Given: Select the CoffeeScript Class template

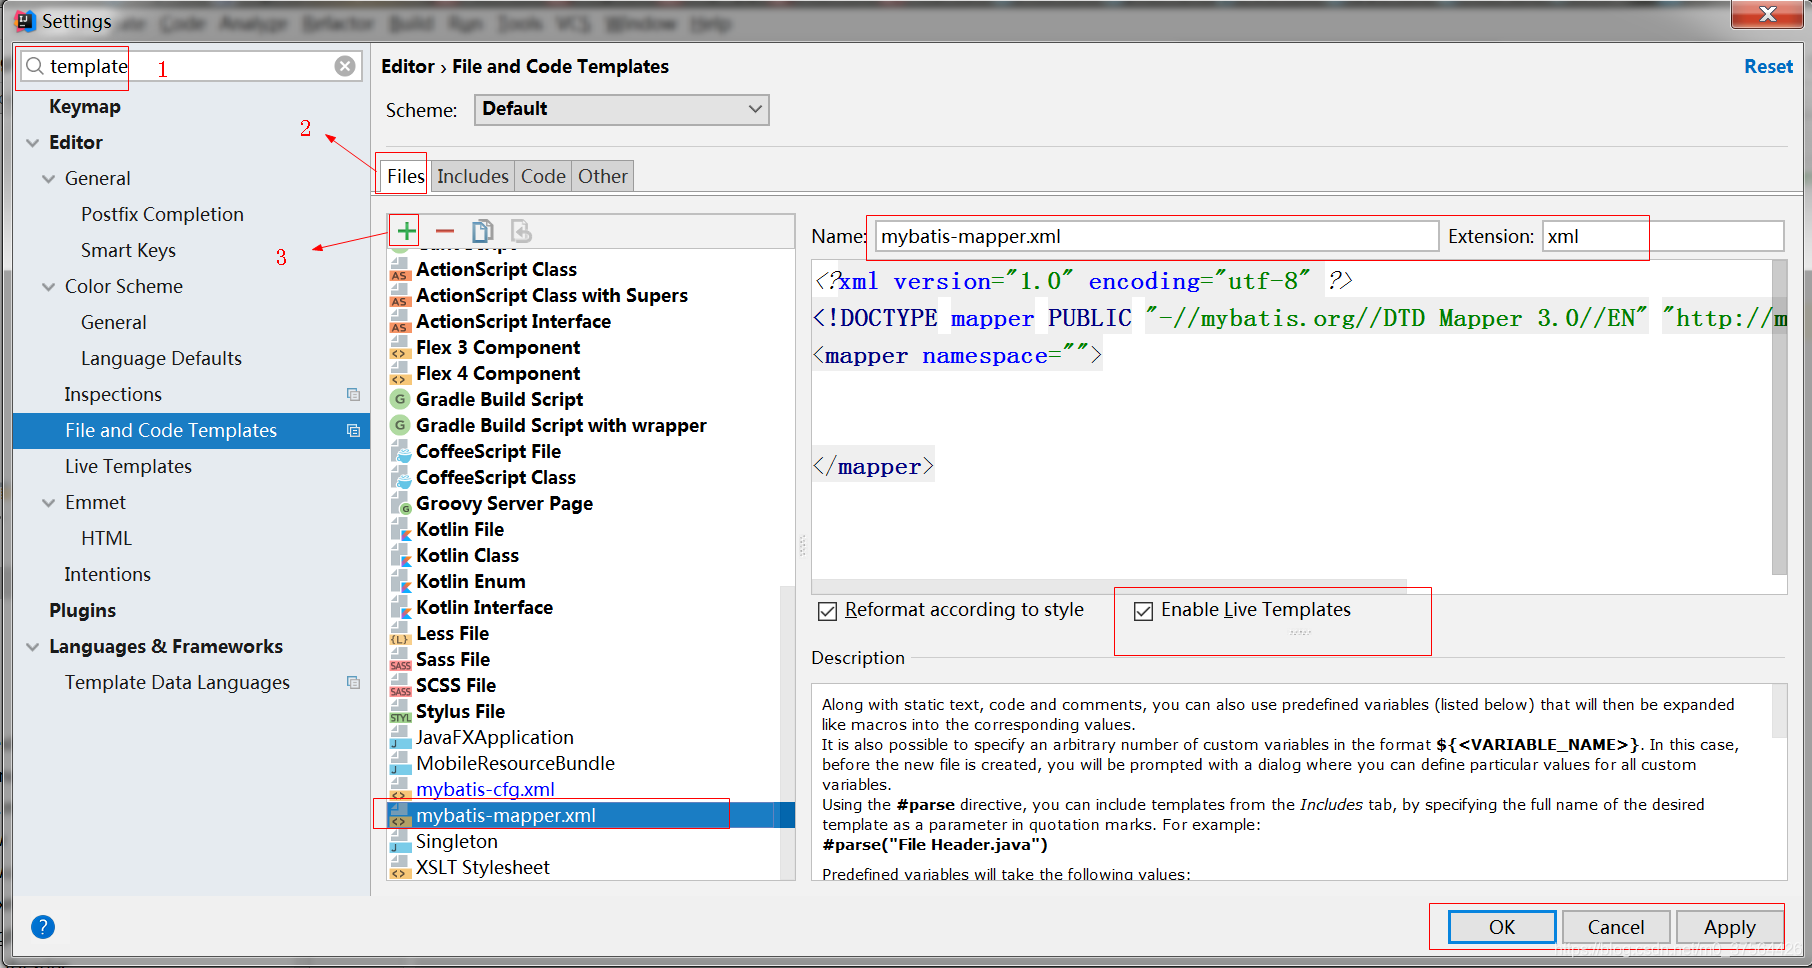Looking at the screenshot, I should (496, 478).
